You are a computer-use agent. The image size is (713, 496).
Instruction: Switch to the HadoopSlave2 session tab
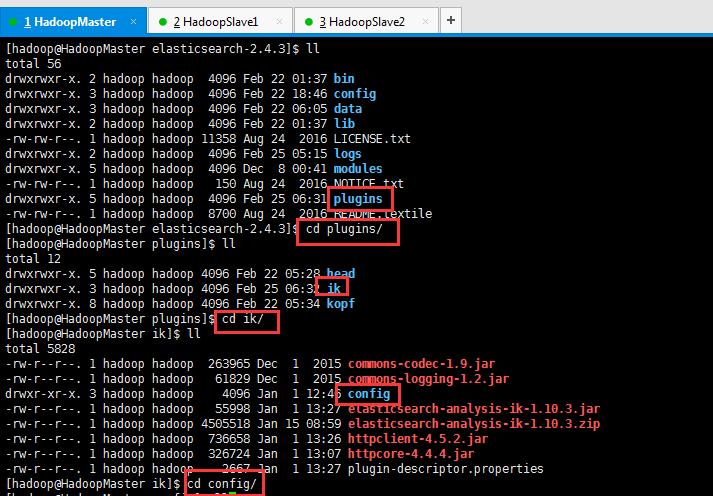pyautogui.click(x=366, y=21)
